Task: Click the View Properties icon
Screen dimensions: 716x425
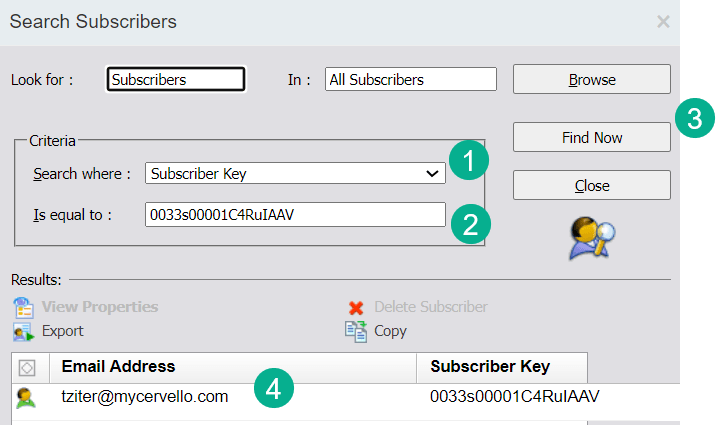Action: click(x=24, y=308)
